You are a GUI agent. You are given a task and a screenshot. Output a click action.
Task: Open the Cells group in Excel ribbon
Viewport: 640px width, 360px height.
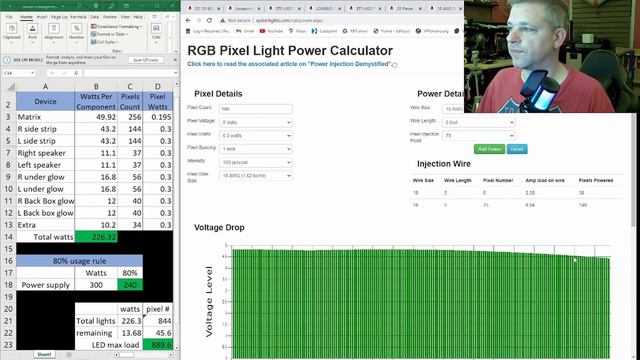[156, 33]
